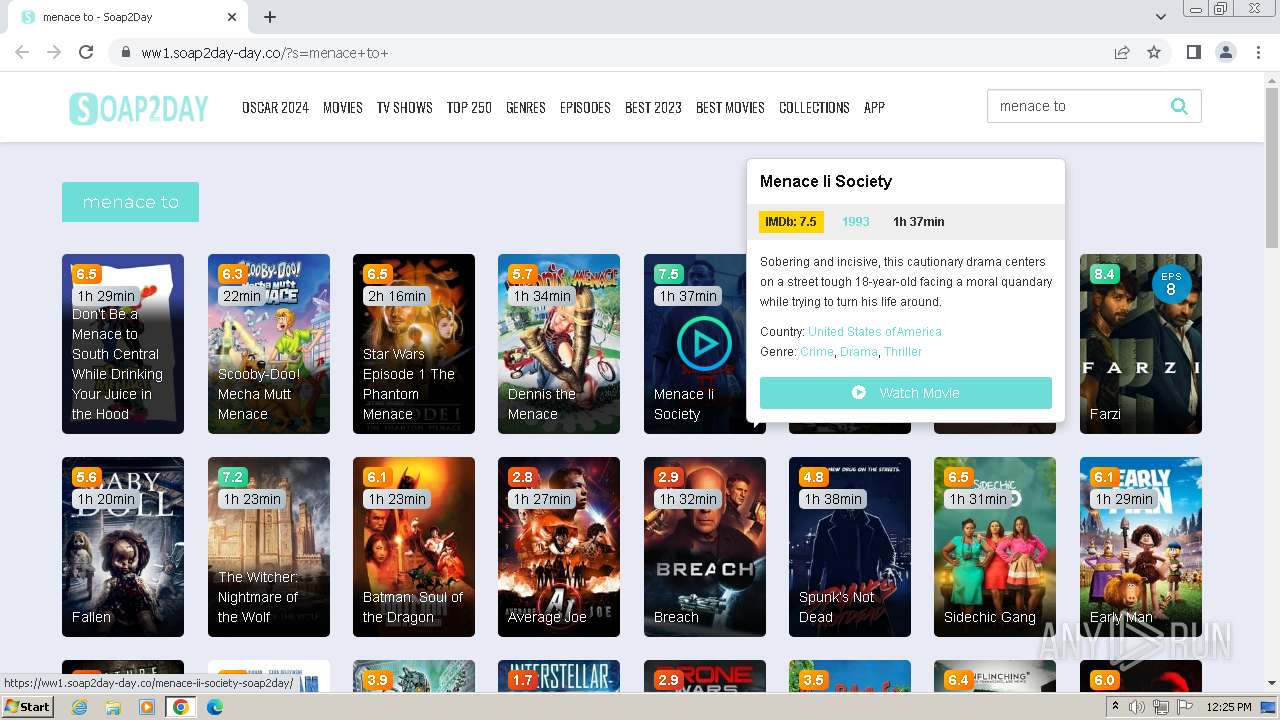Open The Witcher: Nightmare of the Wolf
The height and width of the screenshot is (720, 1280).
tap(269, 547)
